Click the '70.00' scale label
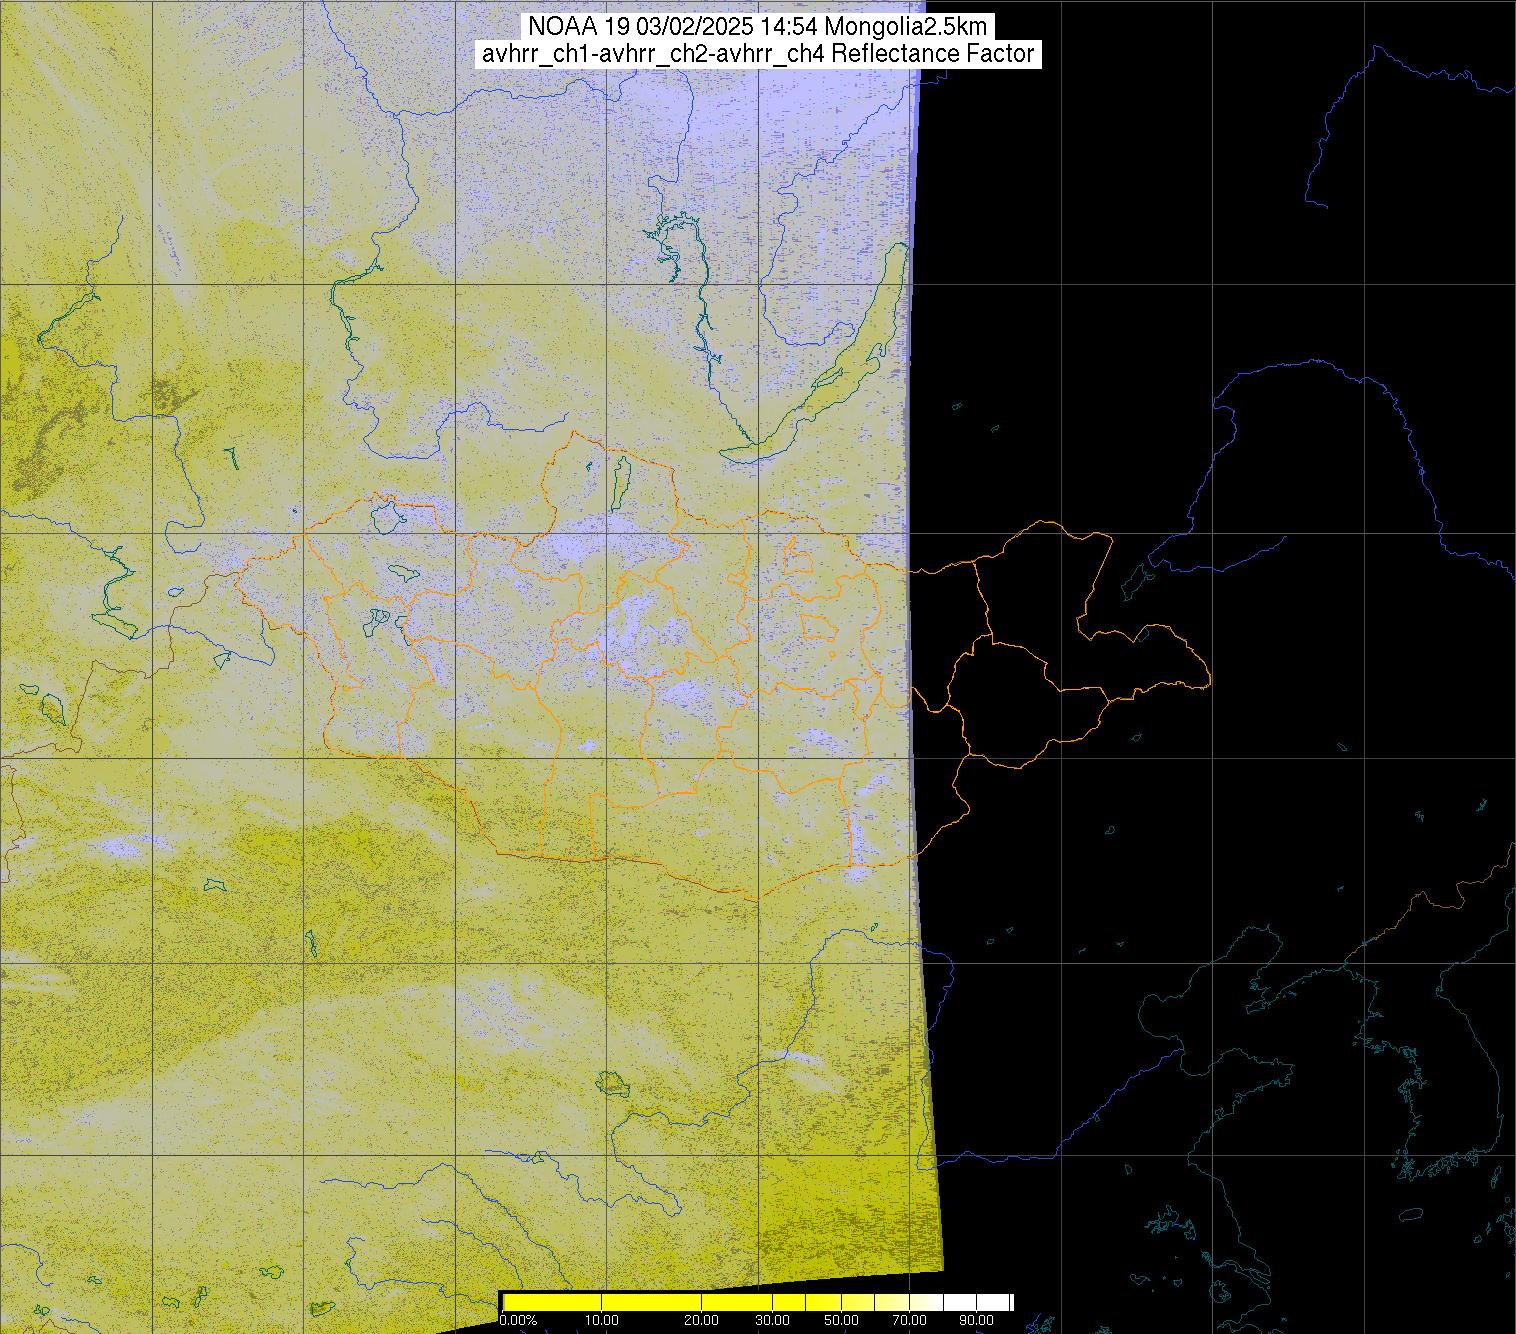 coord(909,1320)
